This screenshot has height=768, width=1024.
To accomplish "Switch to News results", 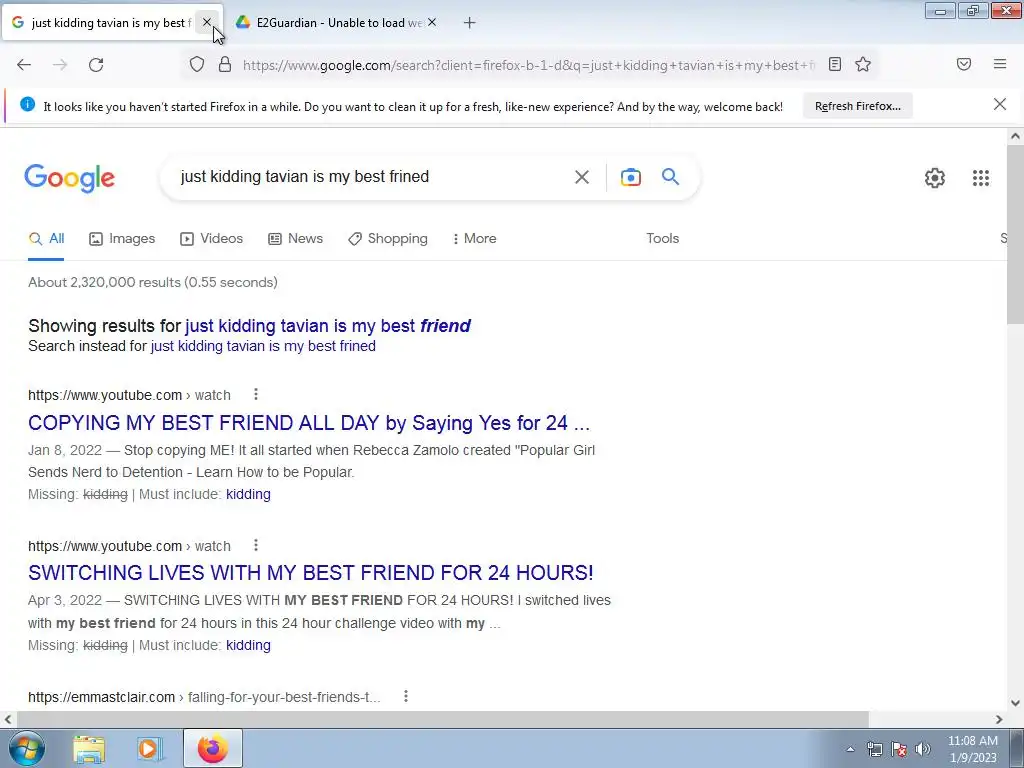I will click(295, 238).
